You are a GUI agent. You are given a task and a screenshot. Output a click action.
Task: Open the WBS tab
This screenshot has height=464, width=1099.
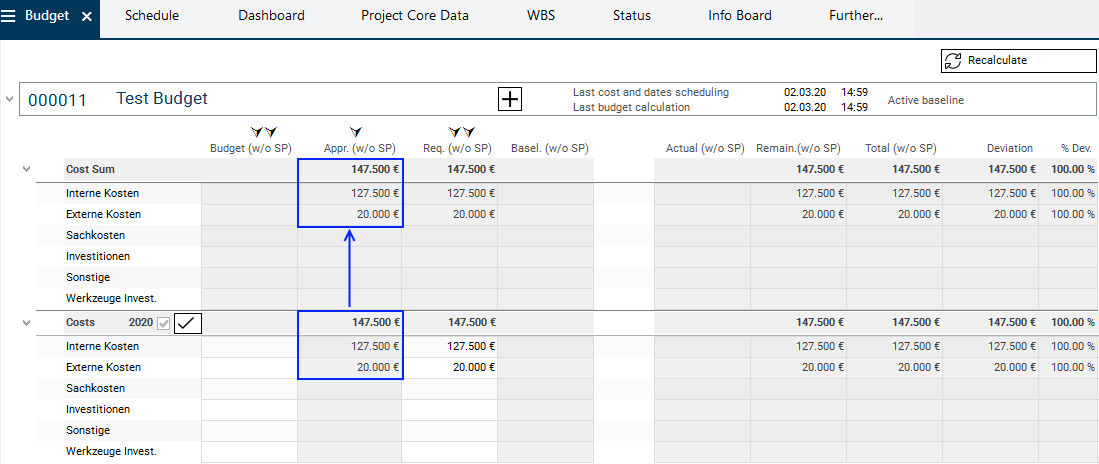coord(541,16)
